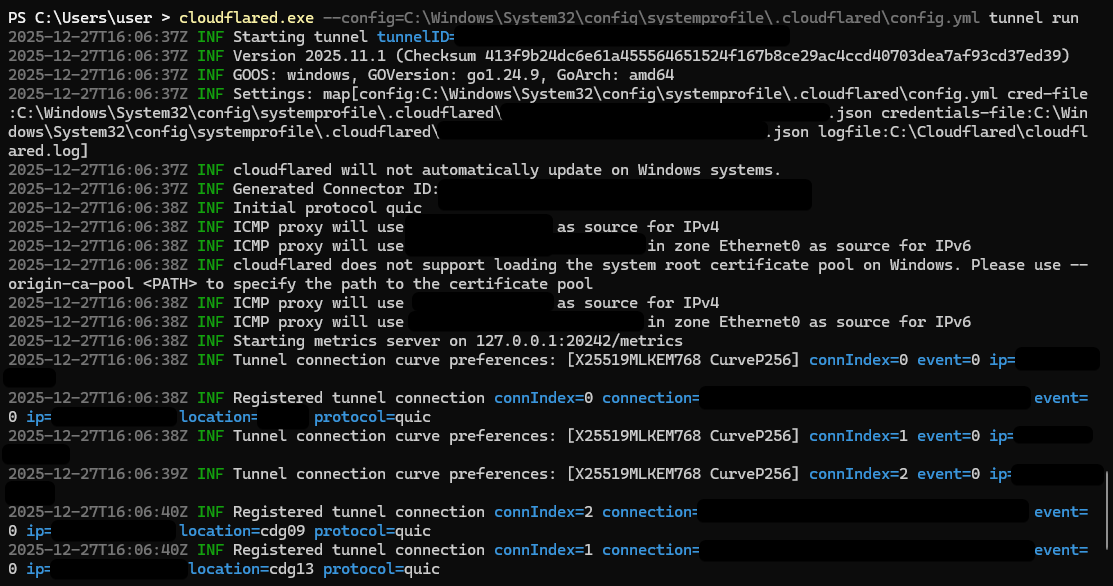Click protocol=quic on the last line
Image resolution: width=1113 pixels, height=586 pixels.
click(x=381, y=569)
